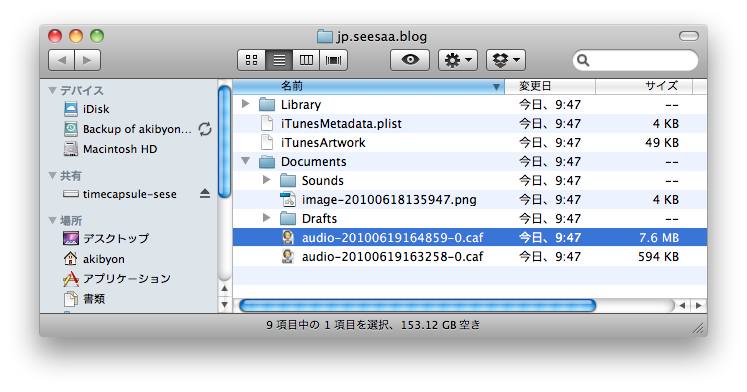Click the window resize grip
The width and height of the screenshot is (747, 392).
(697, 327)
